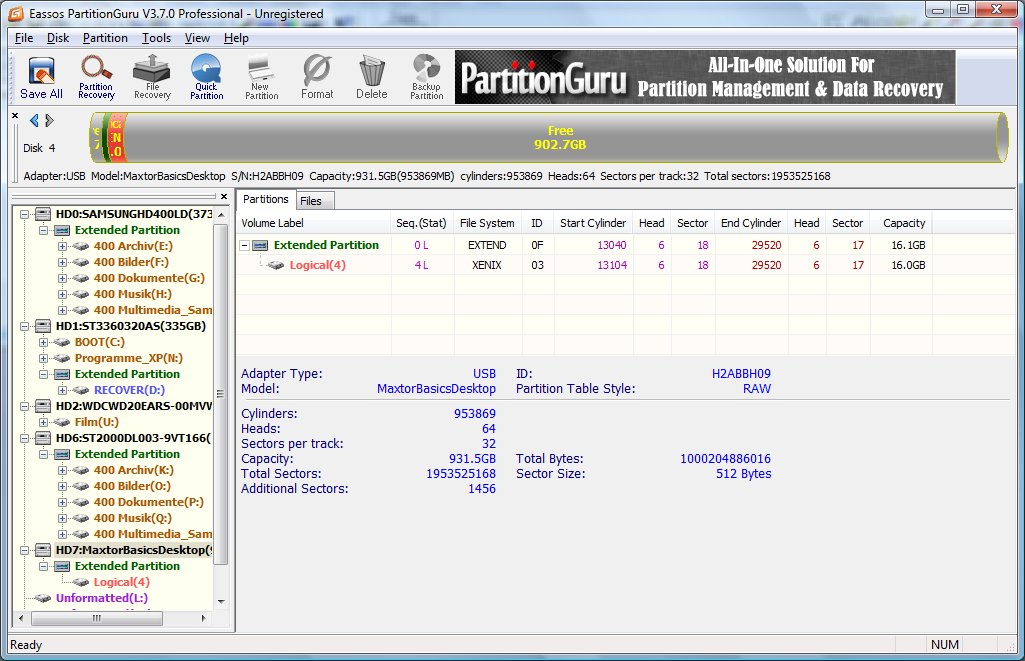Screen dimensions: 1025x661
Task: Select the 400 Archiv(K:) tree item
Action: click(133, 470)
